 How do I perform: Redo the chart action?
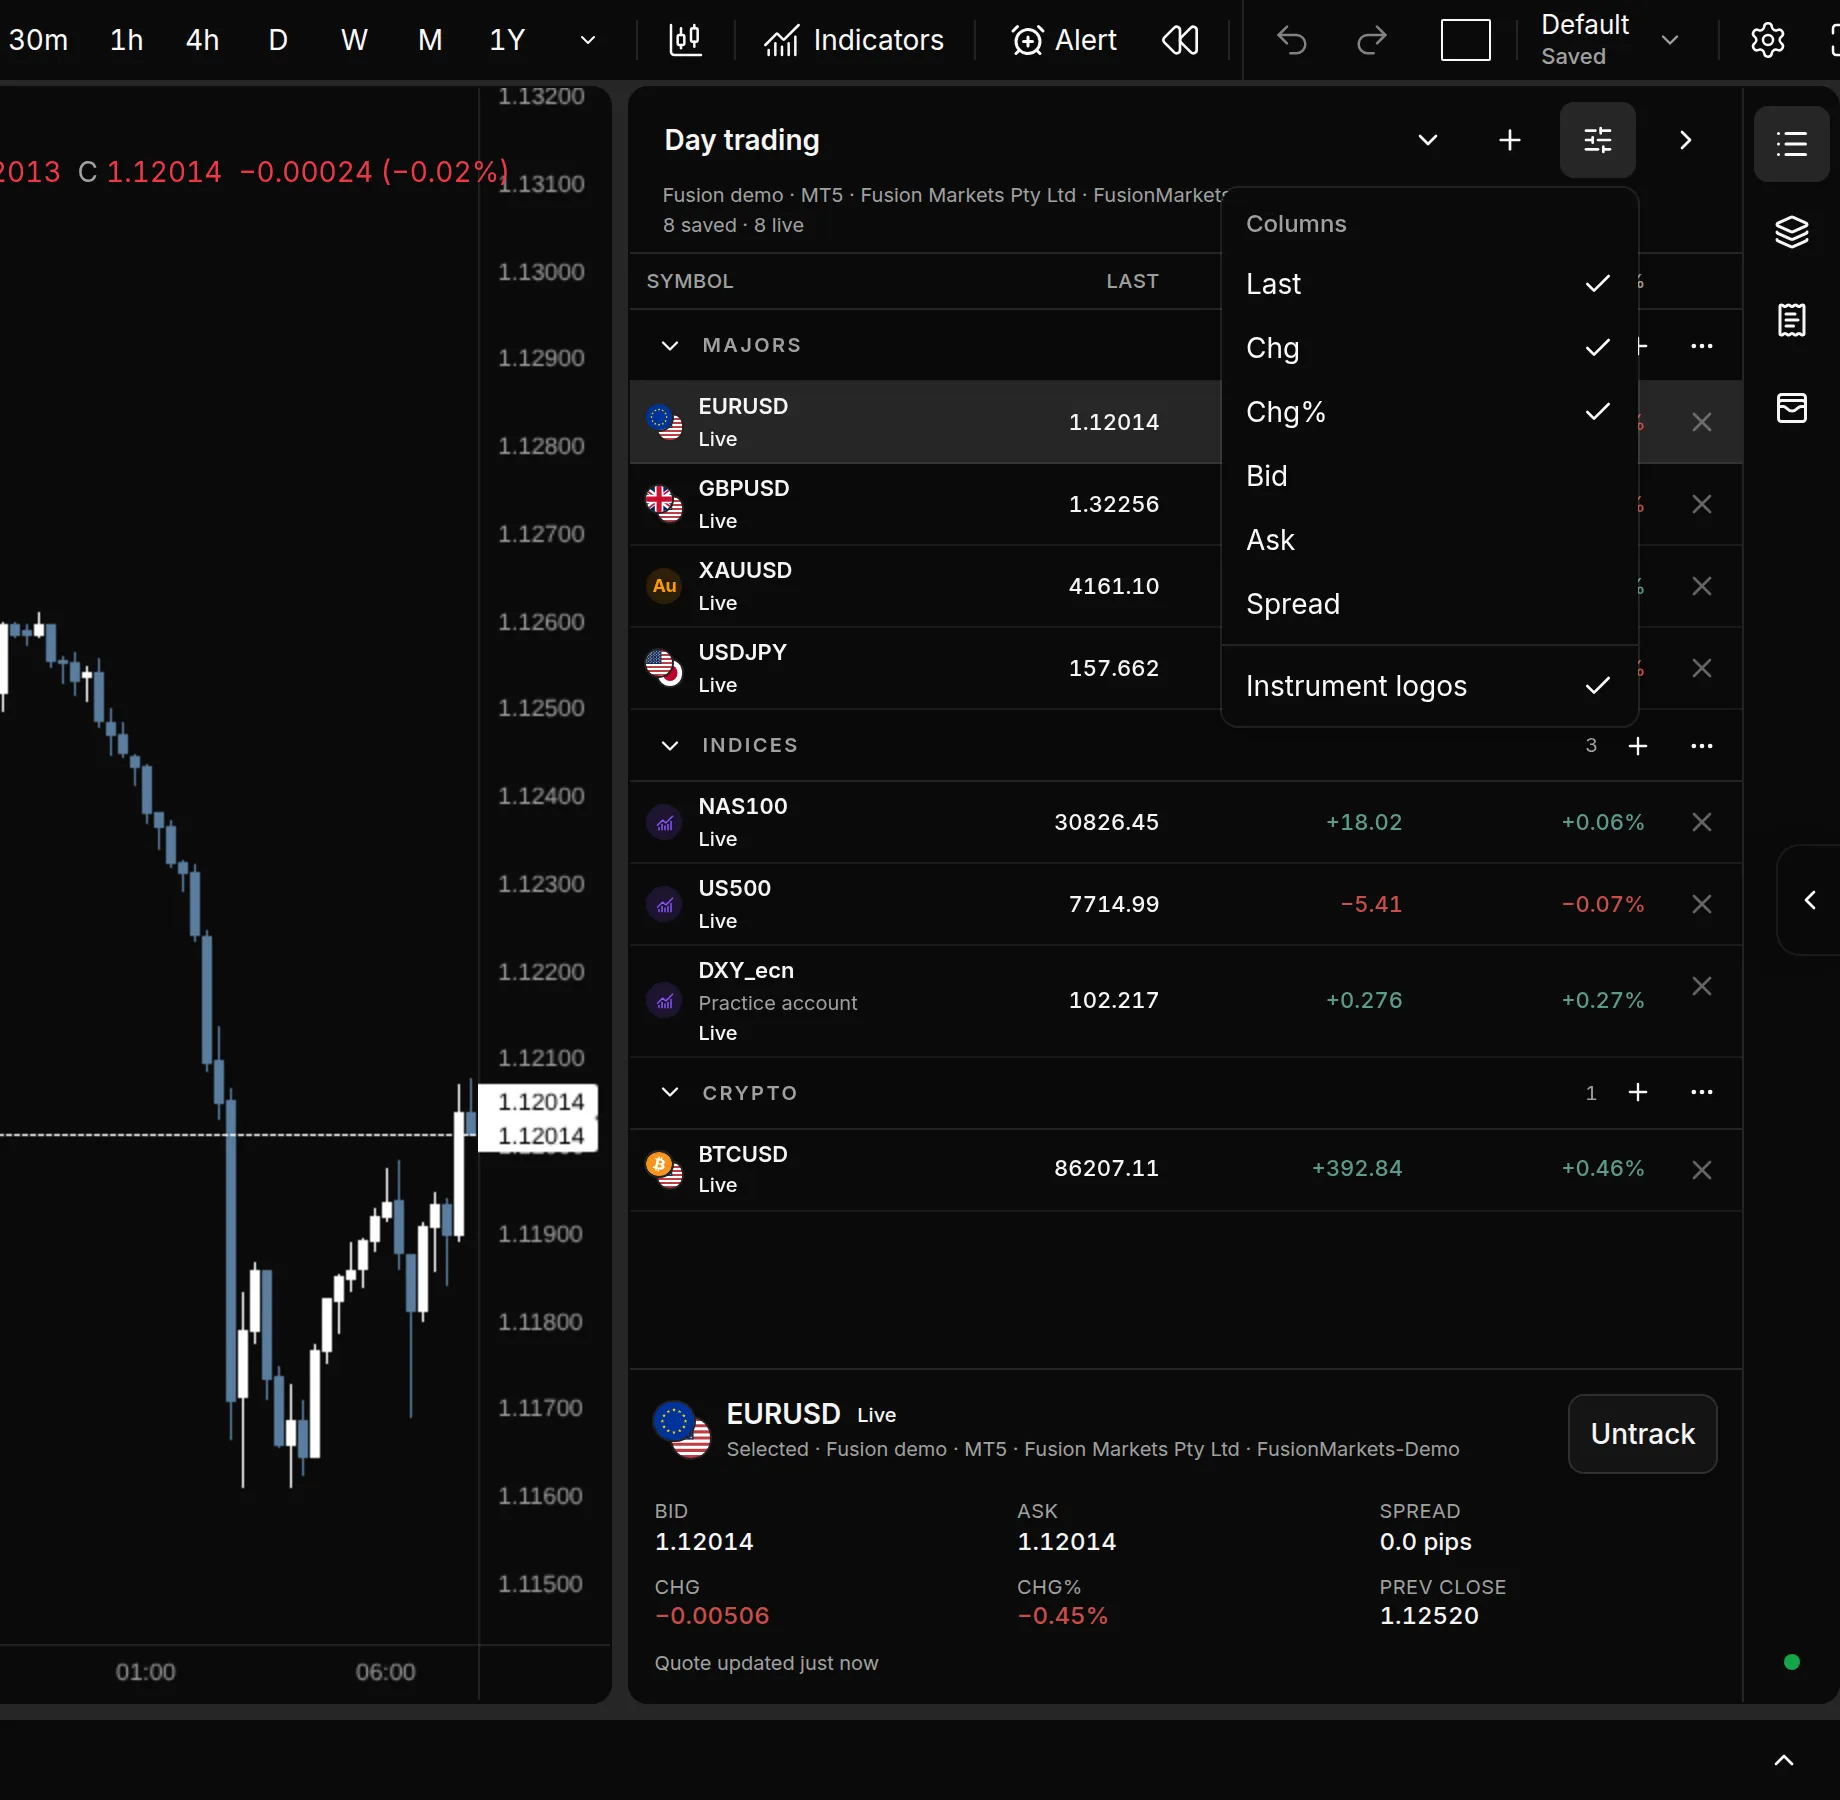coord(1372,40)
